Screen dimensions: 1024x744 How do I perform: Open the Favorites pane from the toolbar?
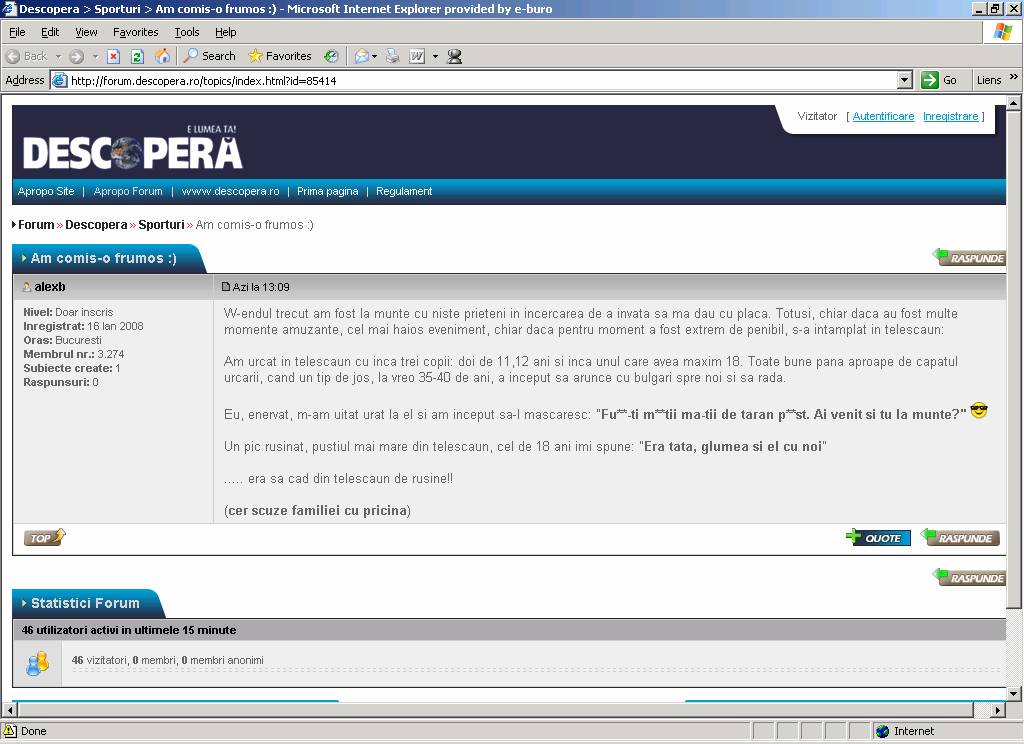pos(280,56)
